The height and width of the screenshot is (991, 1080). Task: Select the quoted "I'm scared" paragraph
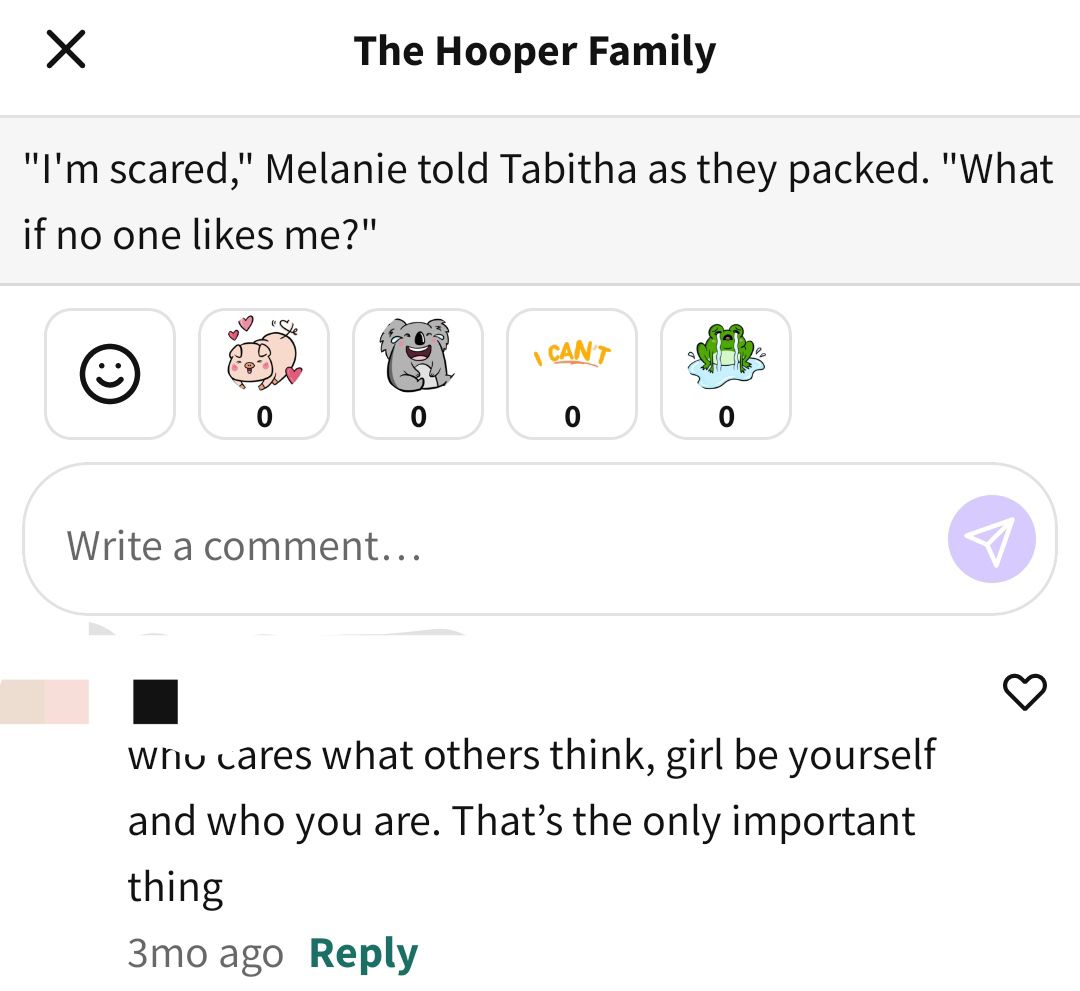540,200
